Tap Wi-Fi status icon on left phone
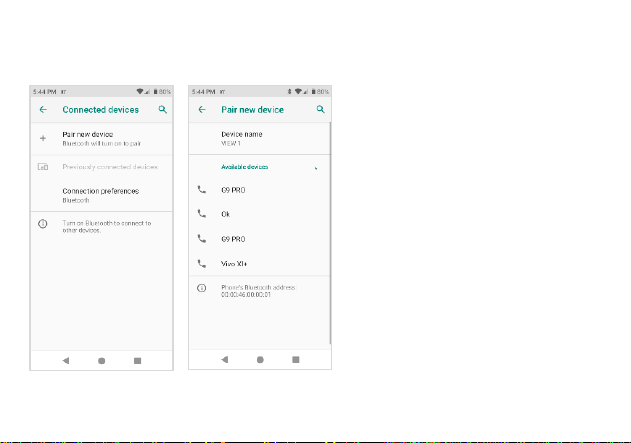 (140, 91)
